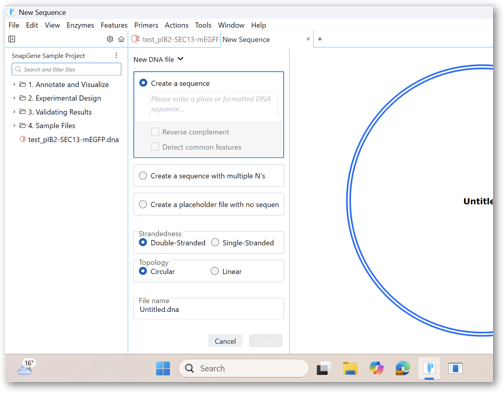Toggle the sidebar panel icon
The width and height of the screenshot is (504, 393).
[12, 39]
